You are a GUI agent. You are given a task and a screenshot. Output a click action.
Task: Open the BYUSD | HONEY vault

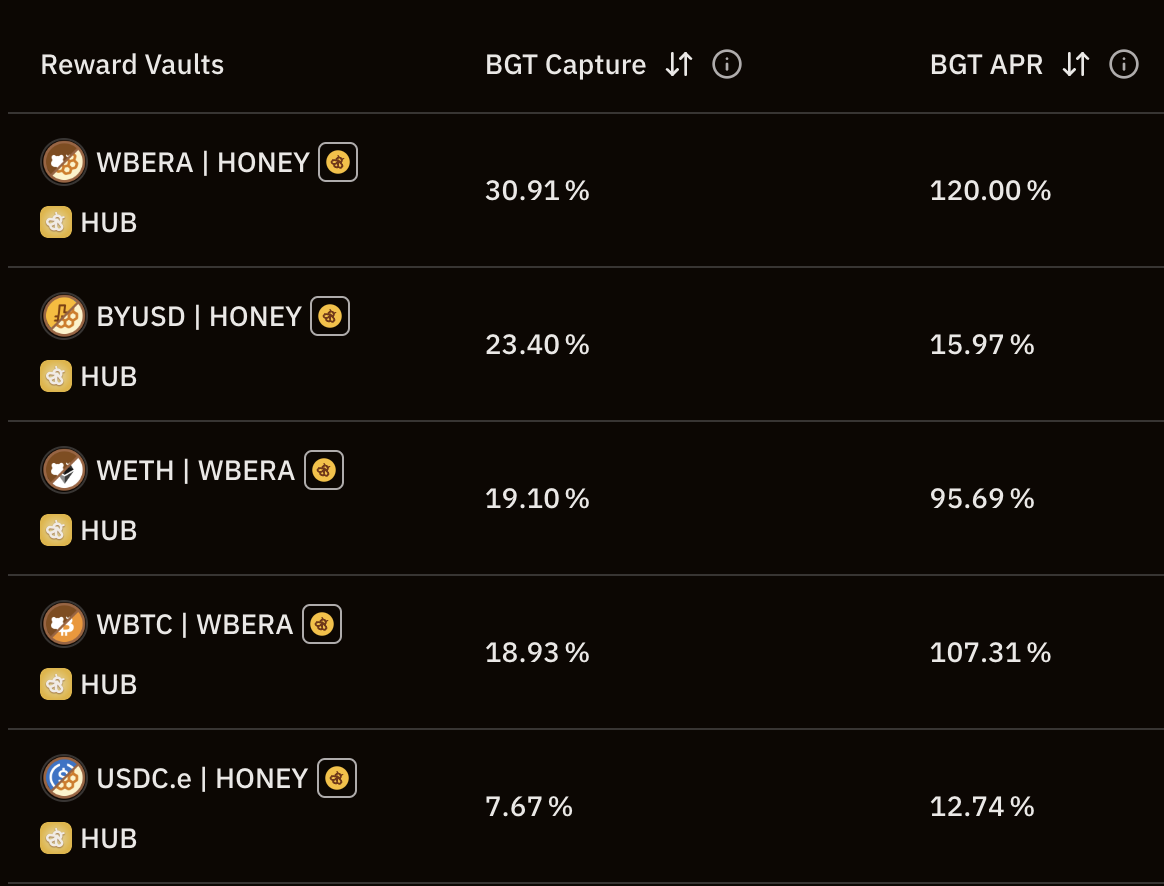tap(199, 317)
